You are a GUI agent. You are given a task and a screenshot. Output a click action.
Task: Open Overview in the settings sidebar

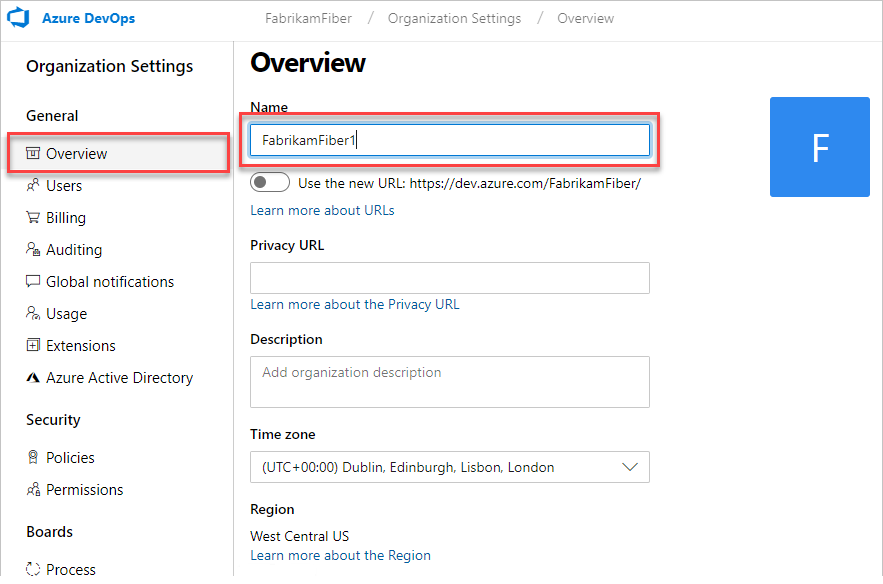tap(118, 153)
